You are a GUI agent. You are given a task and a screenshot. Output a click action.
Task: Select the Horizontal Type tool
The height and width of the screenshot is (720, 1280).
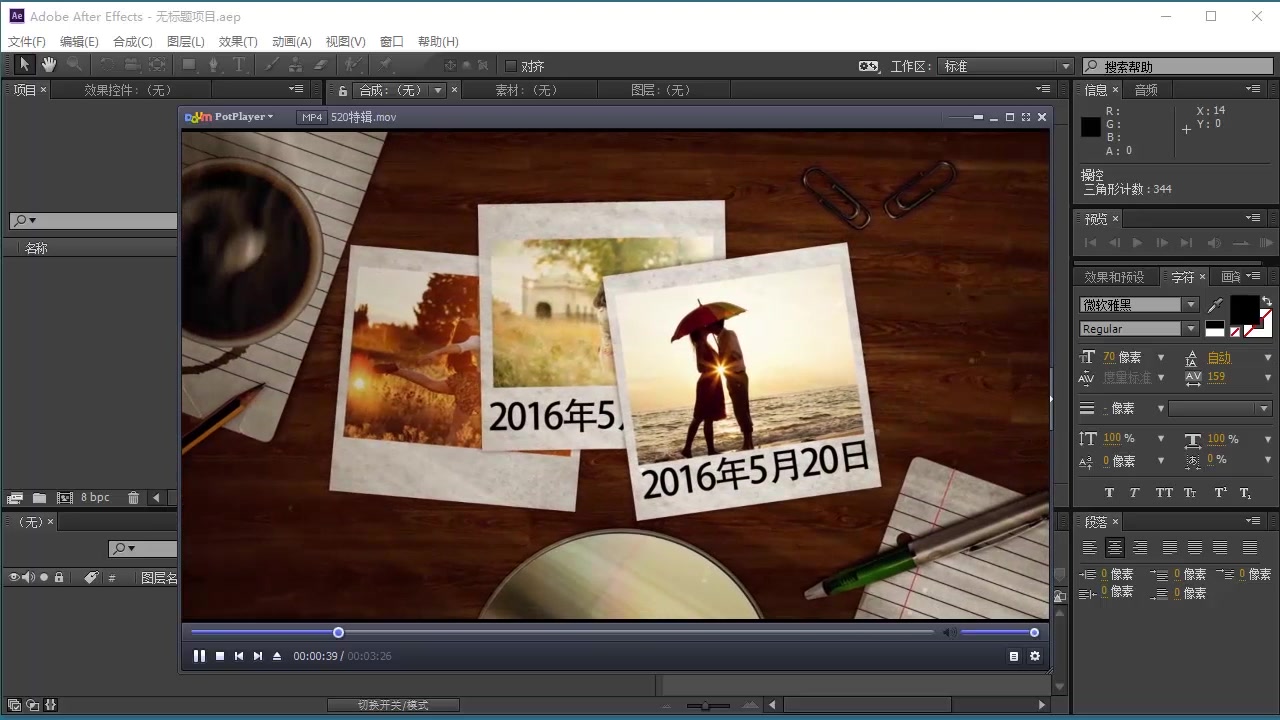(239, 65)
